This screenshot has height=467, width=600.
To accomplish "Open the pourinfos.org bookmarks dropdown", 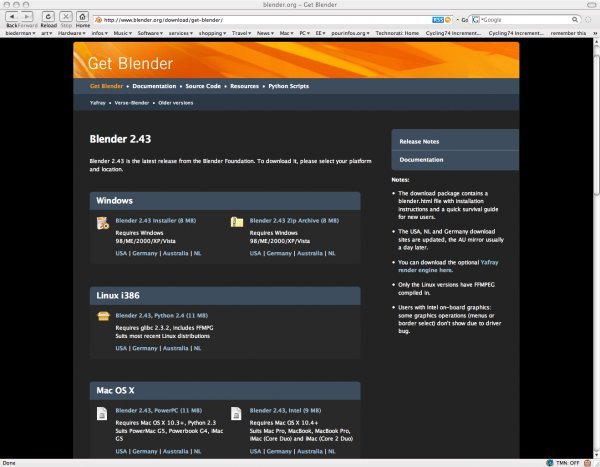I will tap(350, 33).
